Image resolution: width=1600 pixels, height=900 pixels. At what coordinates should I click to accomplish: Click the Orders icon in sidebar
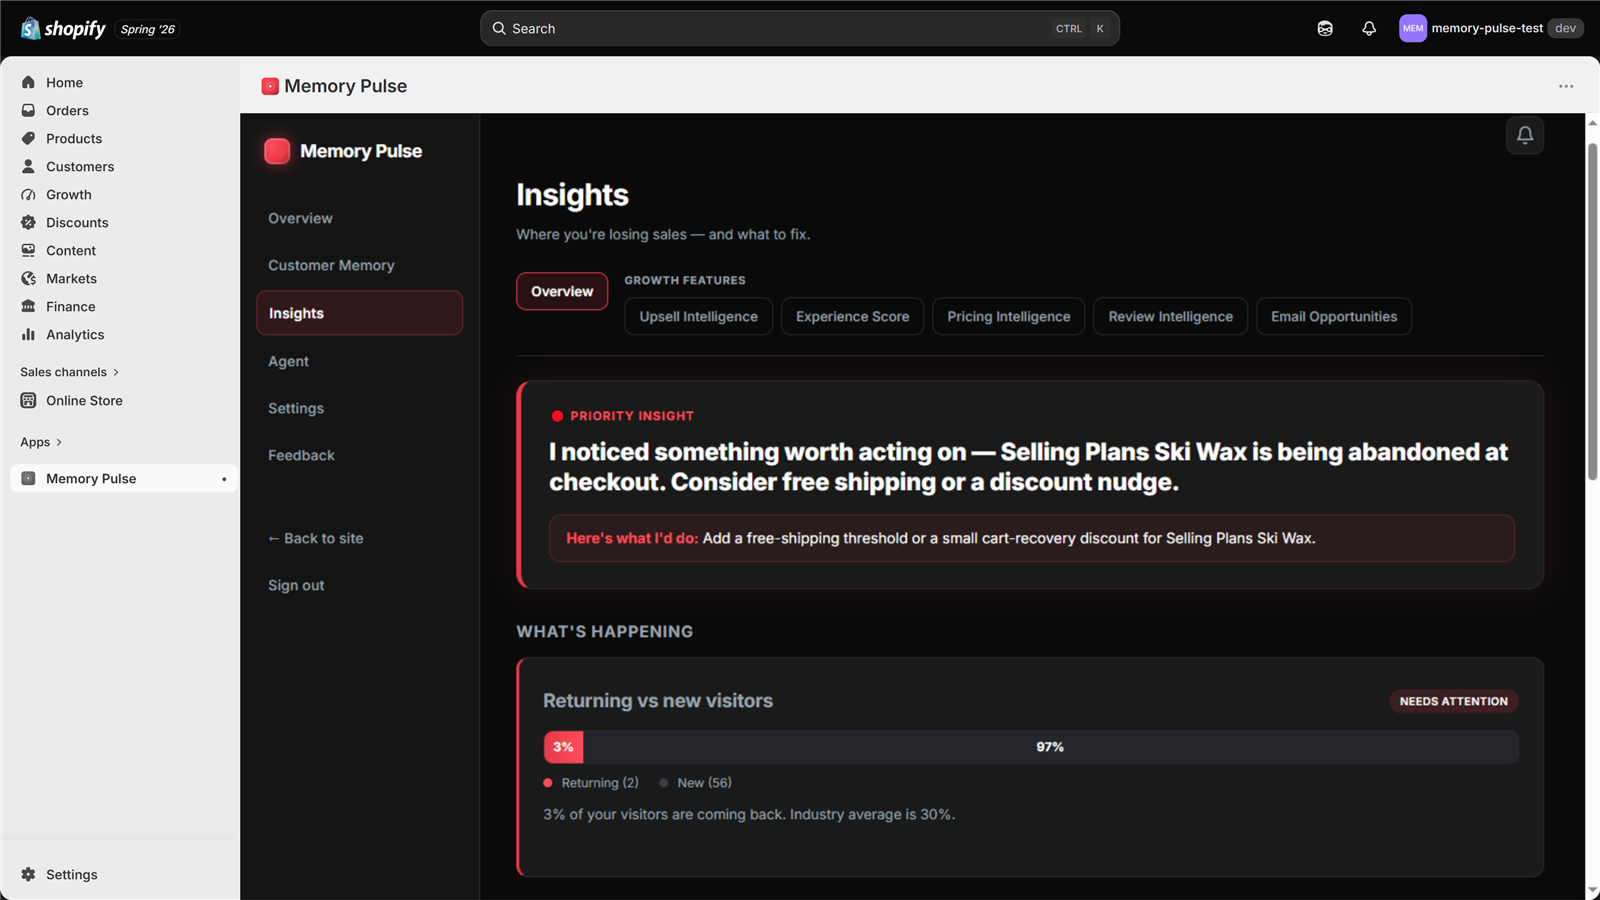pyautogui.click(x=28, y=111)
